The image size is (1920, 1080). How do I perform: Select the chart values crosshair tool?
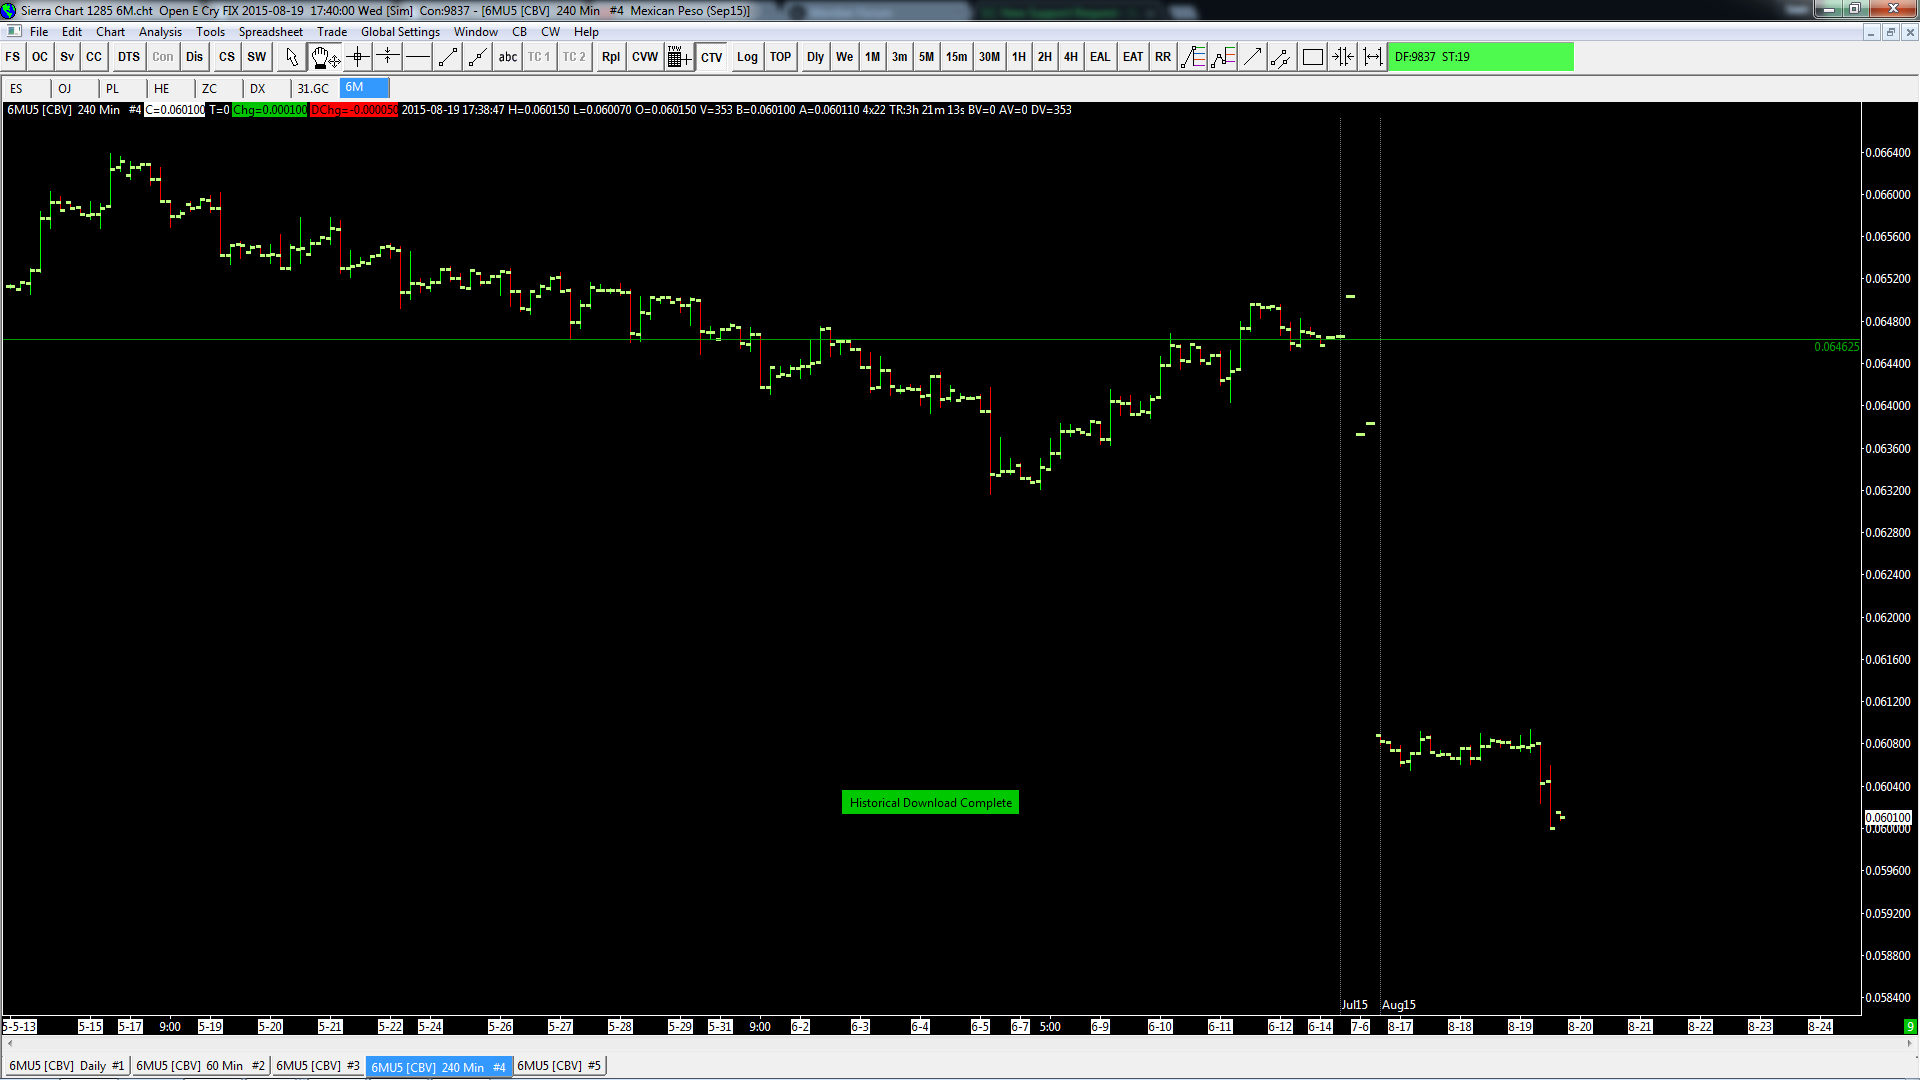pyautogui.click(x=357, y=57)
